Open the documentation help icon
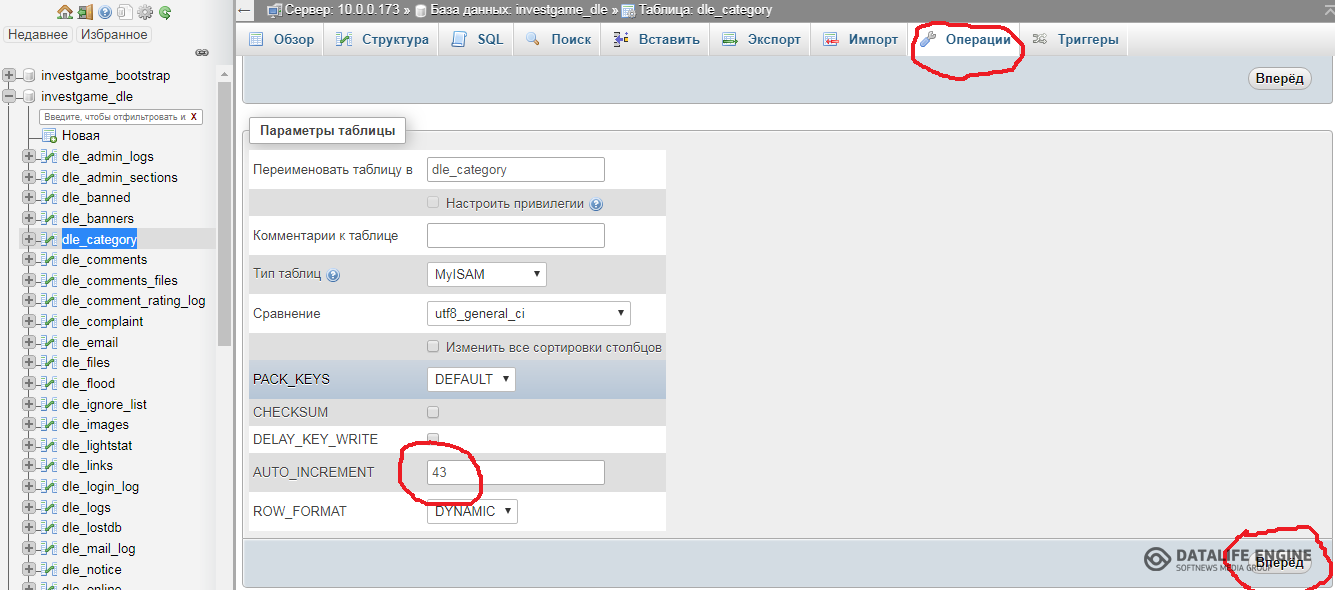Viewport: 1336px width, 590px height. pos(105,12)
